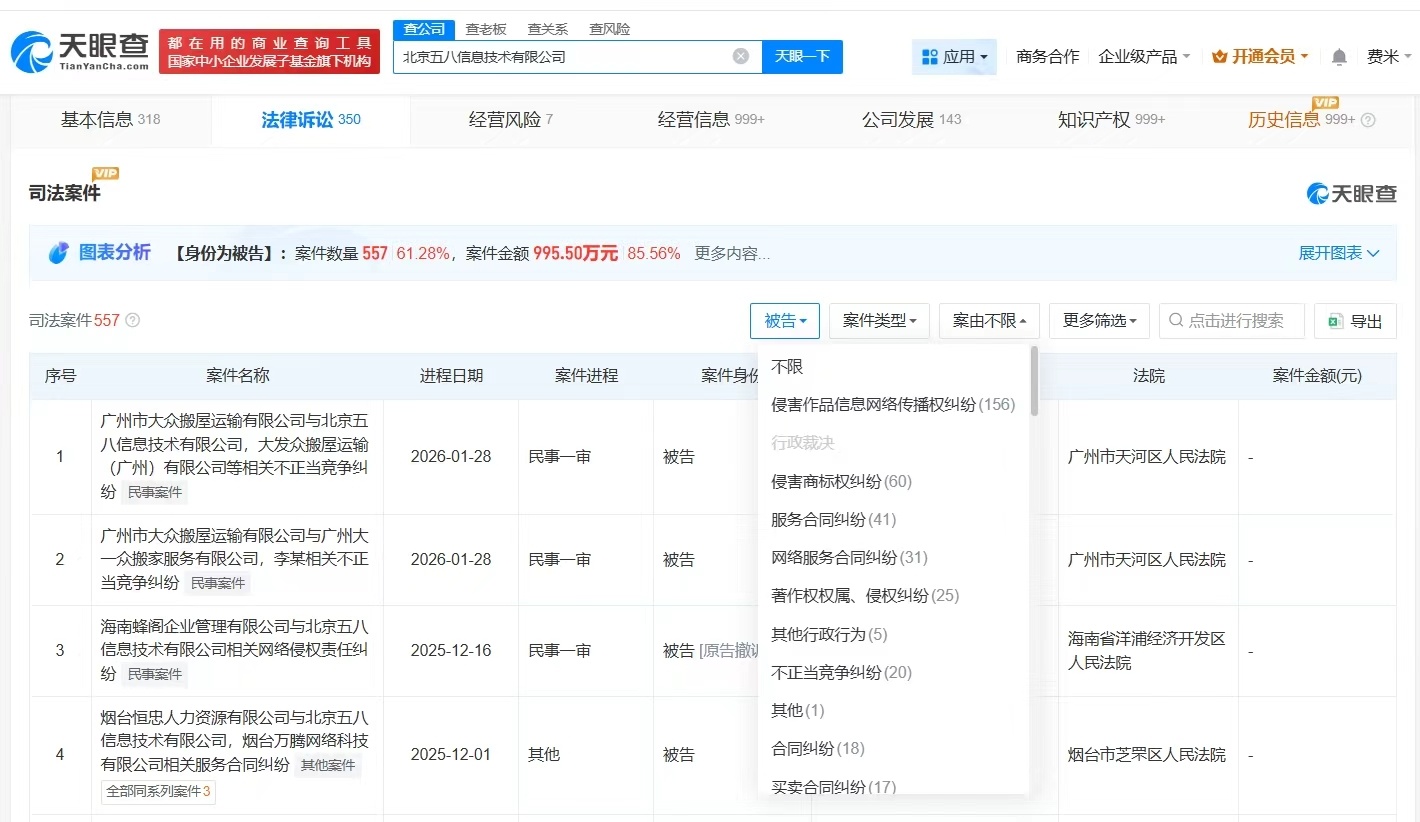The width and height of the screenshot is (1420, 822).
Task: Expand charts via 展开图表
Action: pos(1338,253)
